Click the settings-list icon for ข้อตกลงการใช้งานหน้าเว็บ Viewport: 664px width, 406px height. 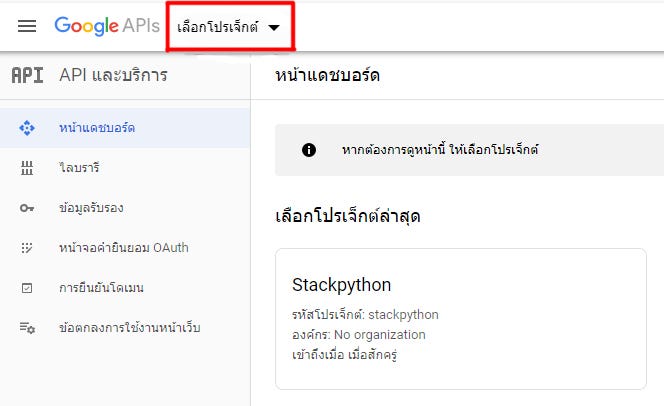pyautogui.click(x=27, y=328)
